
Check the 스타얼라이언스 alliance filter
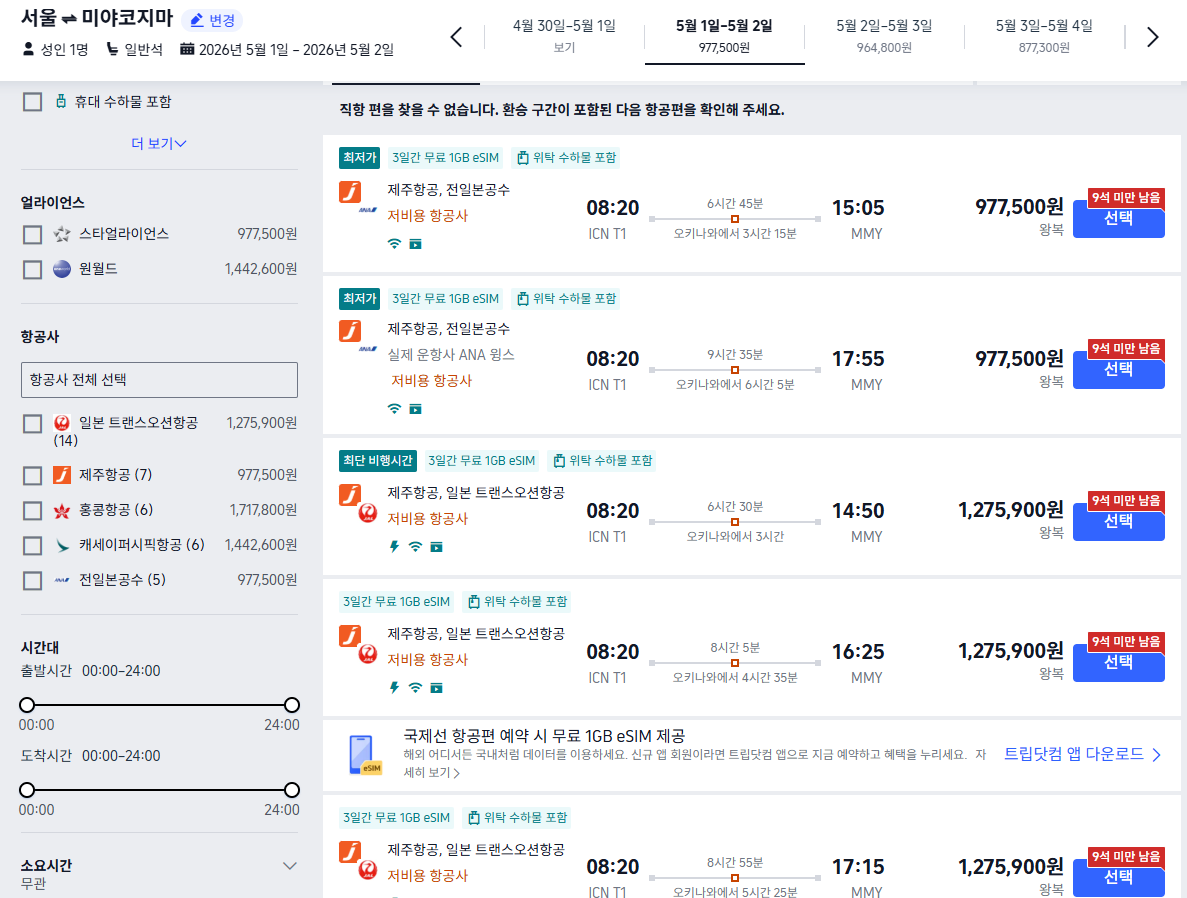click(x=33, y=235)
